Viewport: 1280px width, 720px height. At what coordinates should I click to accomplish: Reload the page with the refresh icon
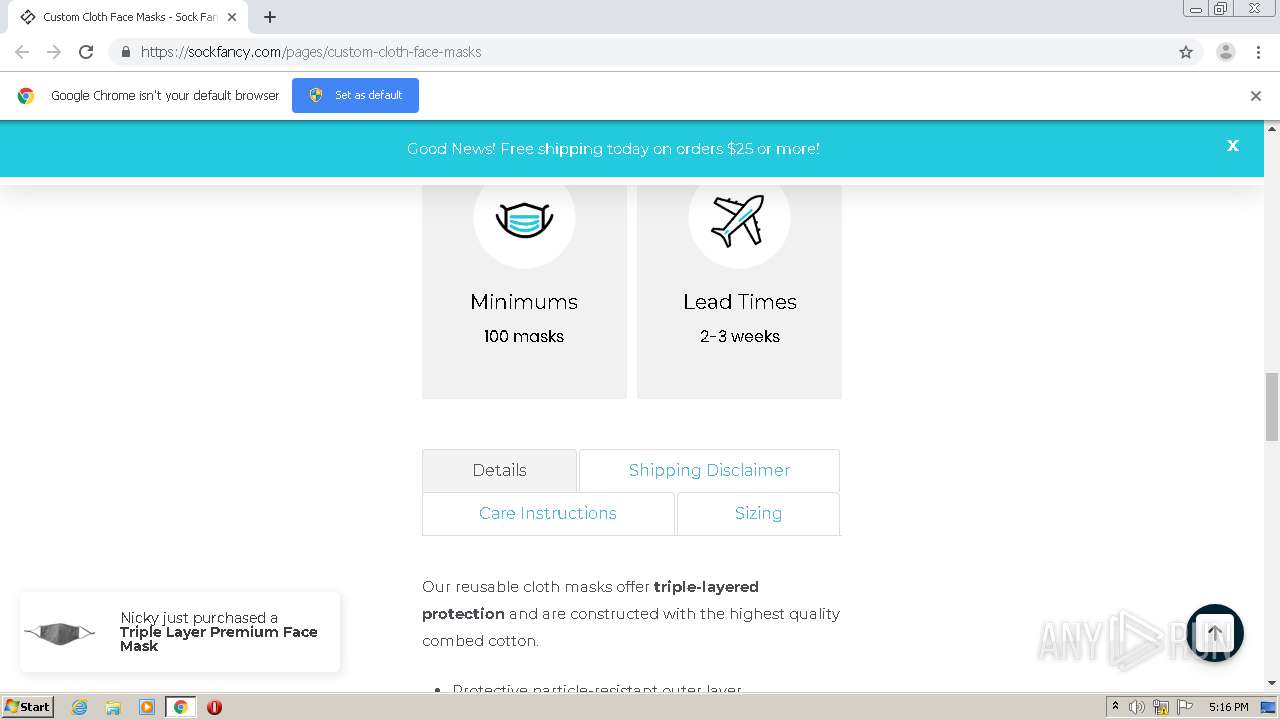pos(86,52)
